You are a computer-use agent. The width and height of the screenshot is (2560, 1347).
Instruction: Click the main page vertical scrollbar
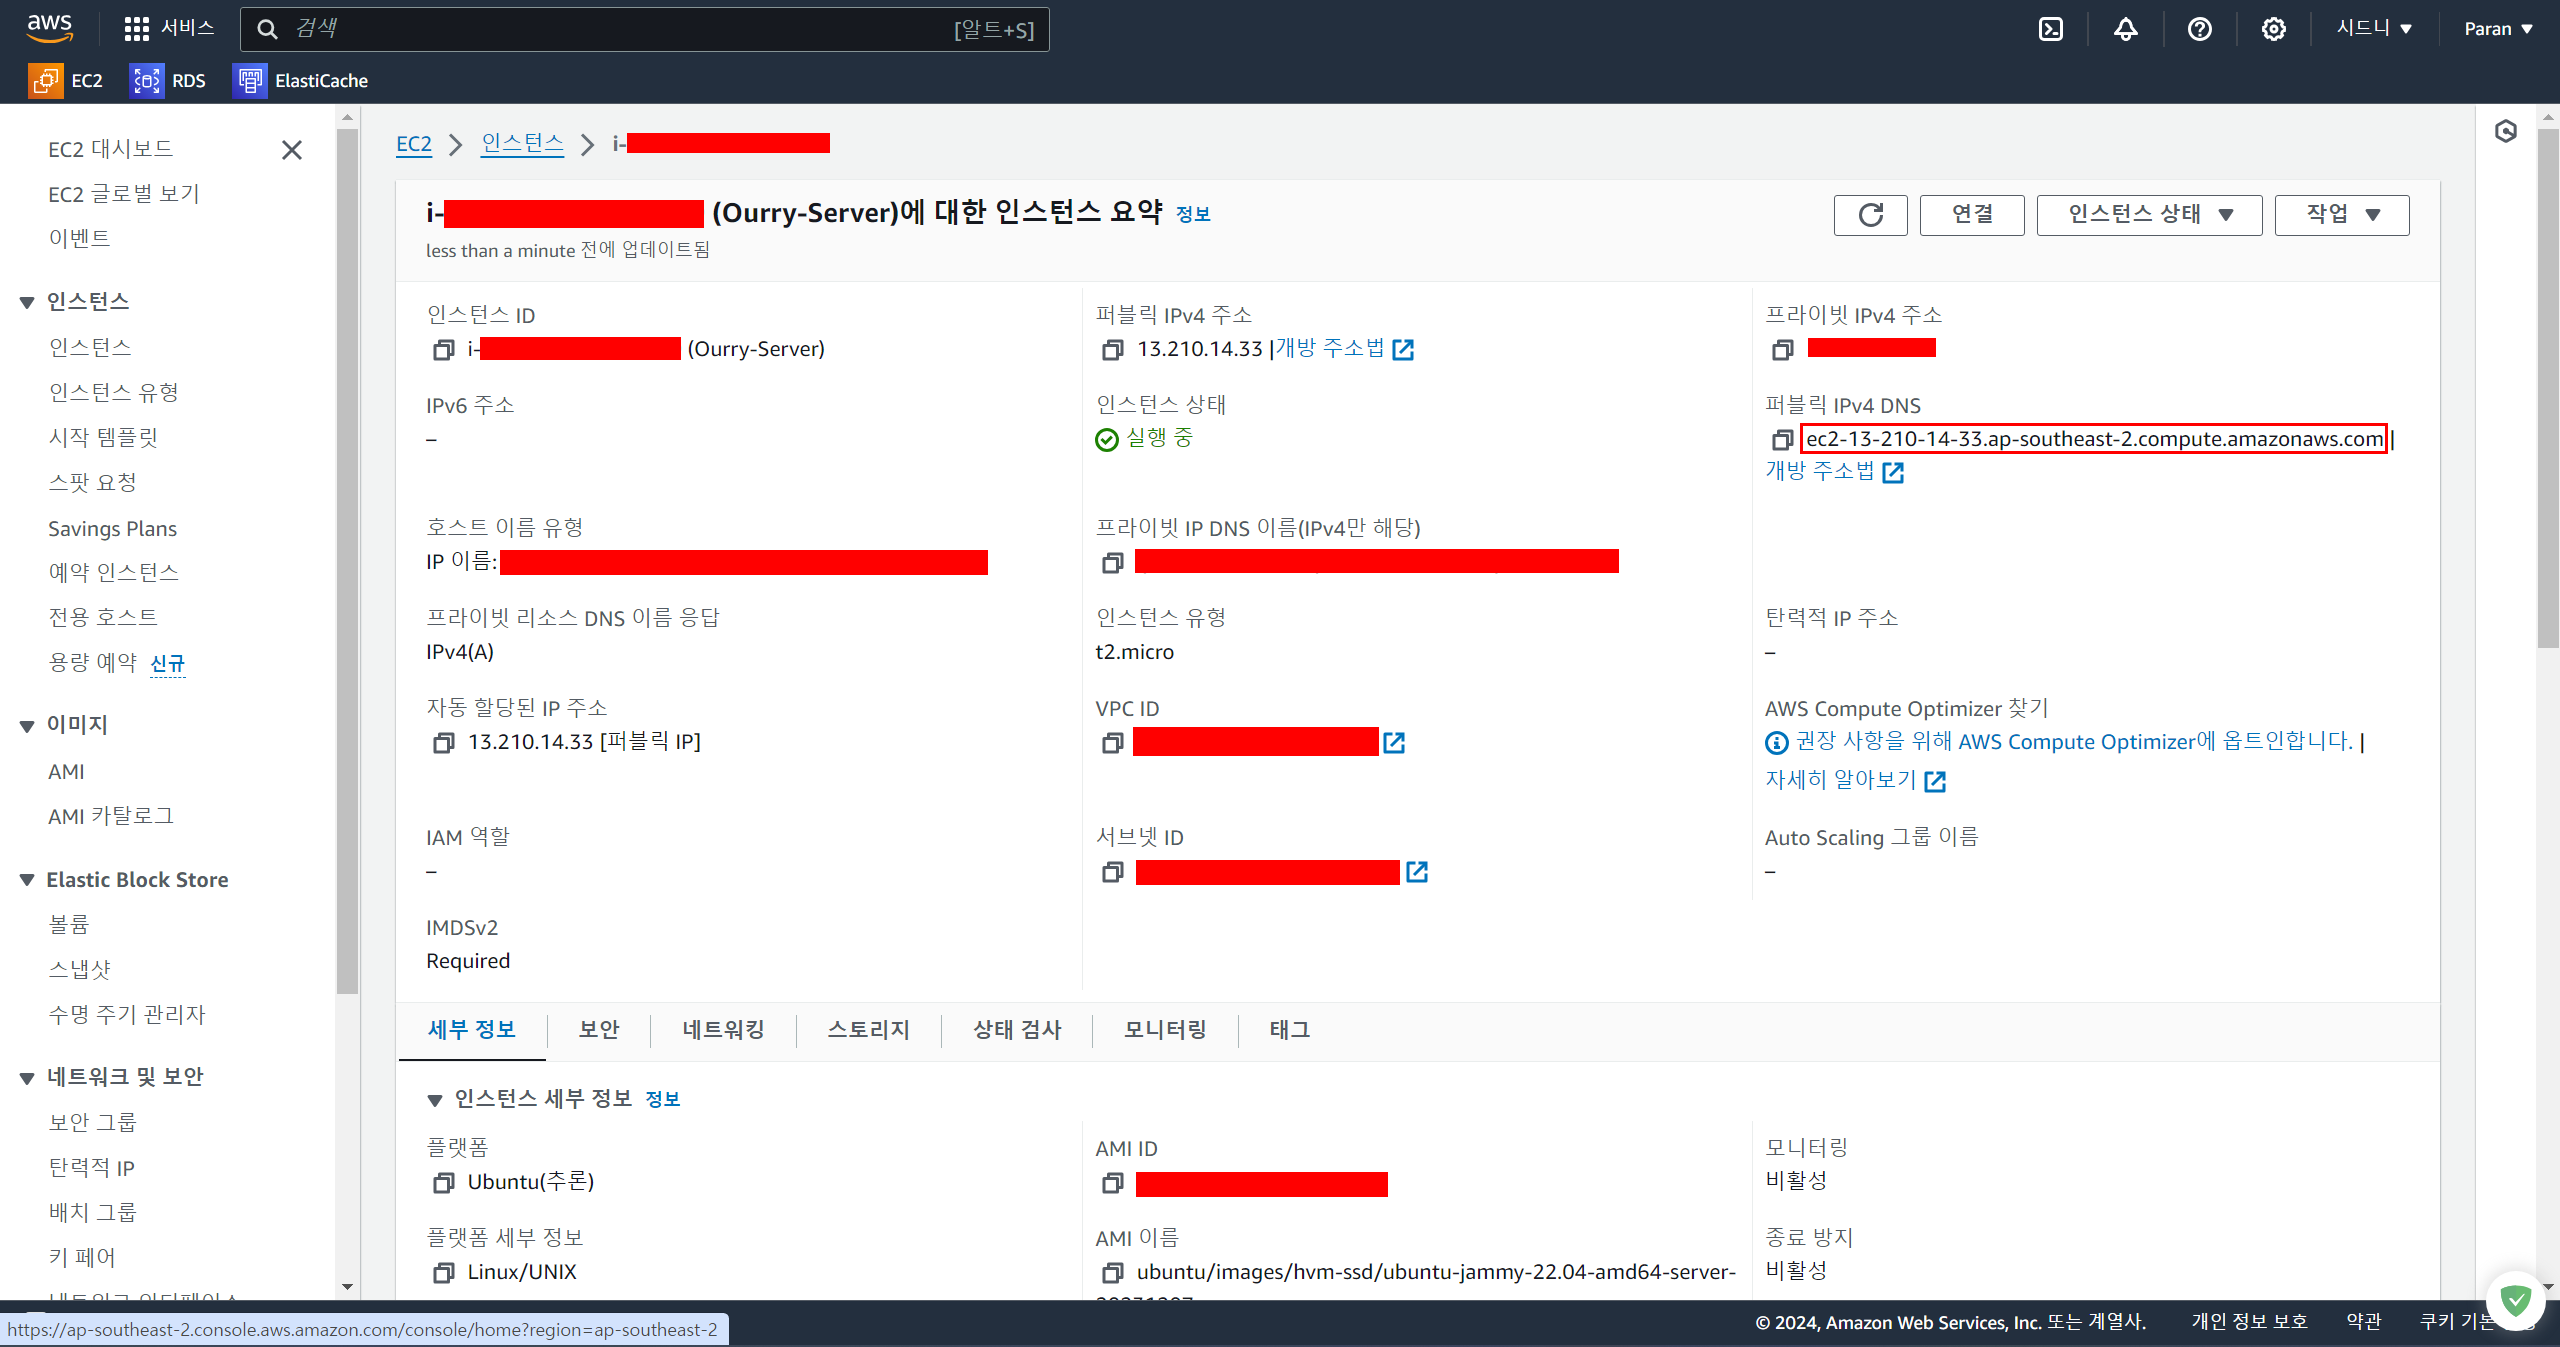(x=2548, y=388)
